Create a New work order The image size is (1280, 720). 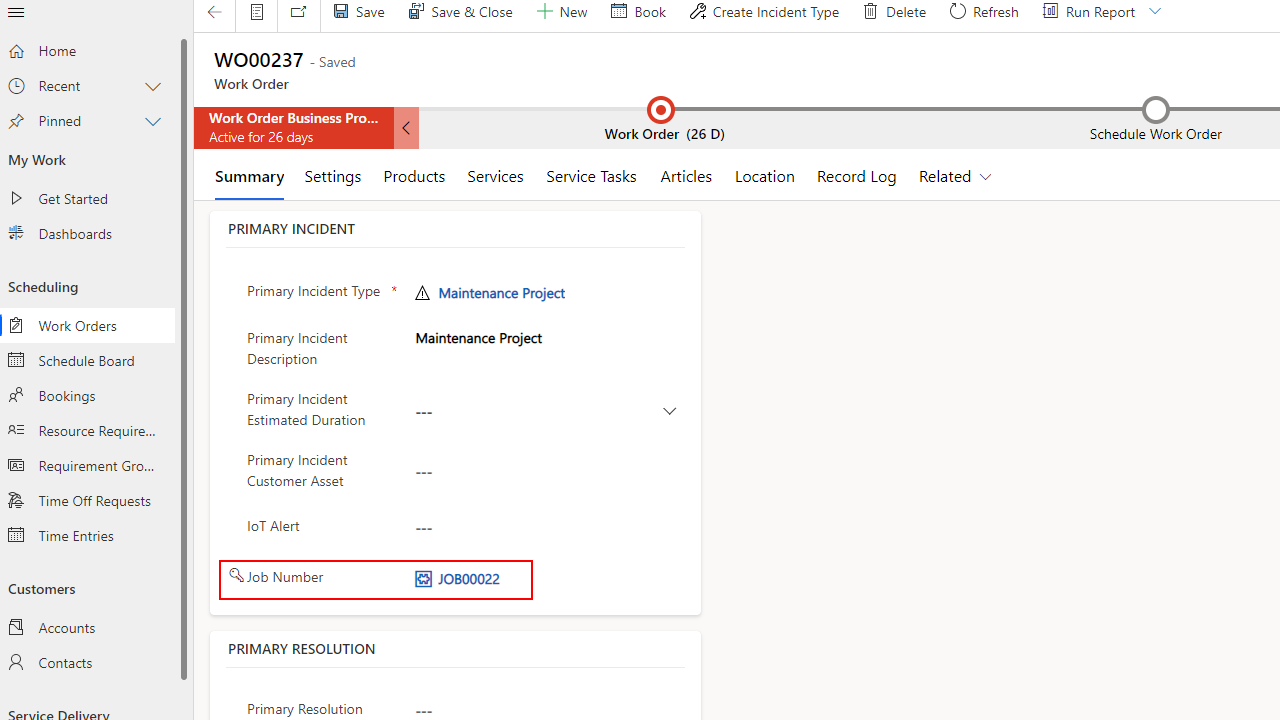pyautogui.click(x=562, y=12)
